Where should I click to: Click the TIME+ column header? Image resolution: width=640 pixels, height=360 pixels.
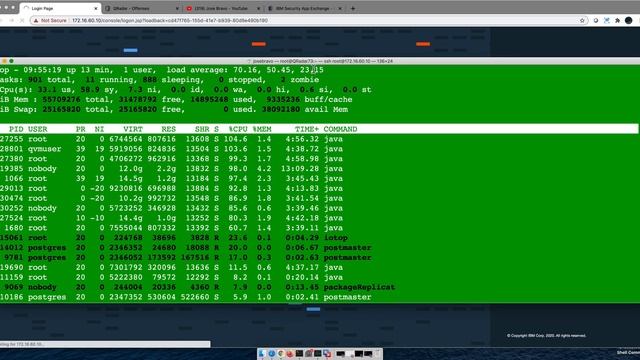(307, 129)
